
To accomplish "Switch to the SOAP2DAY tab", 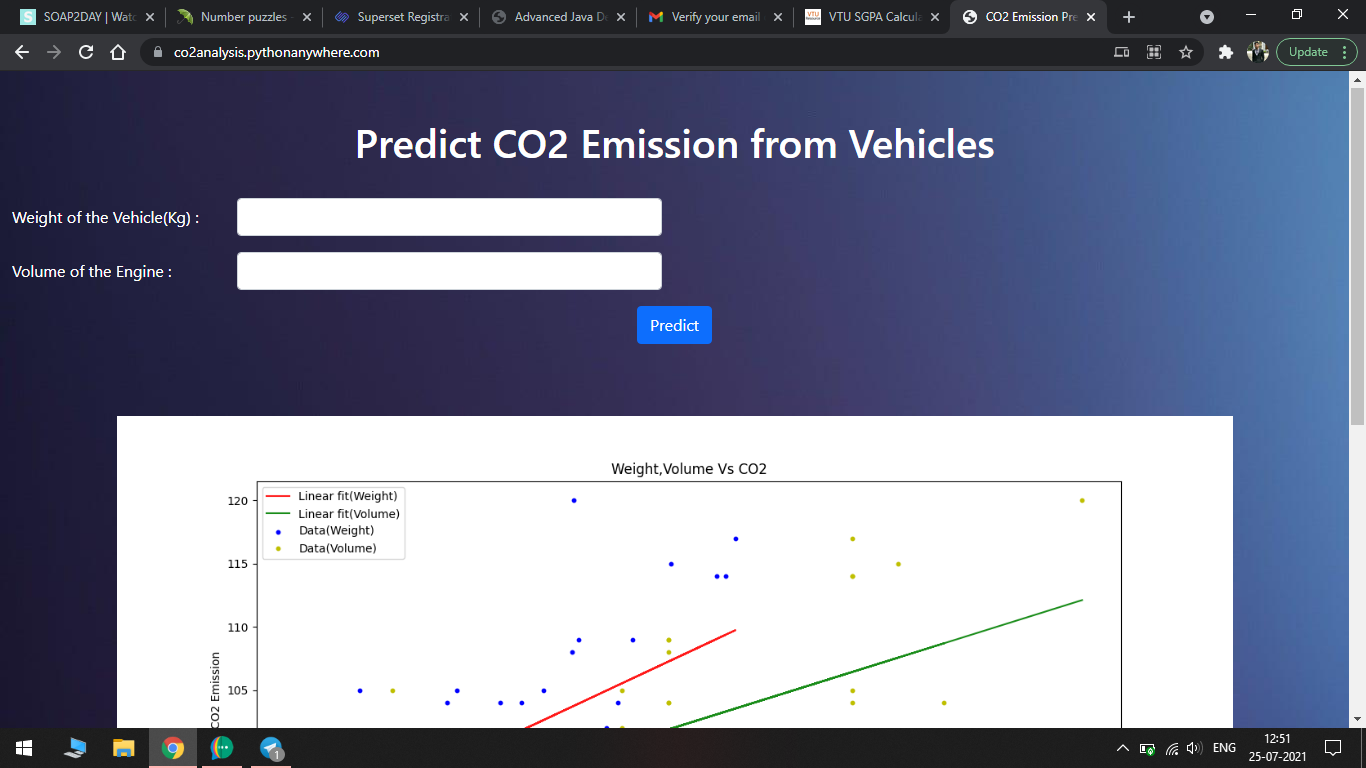I will pyautogui.click(x=89, y=17).
